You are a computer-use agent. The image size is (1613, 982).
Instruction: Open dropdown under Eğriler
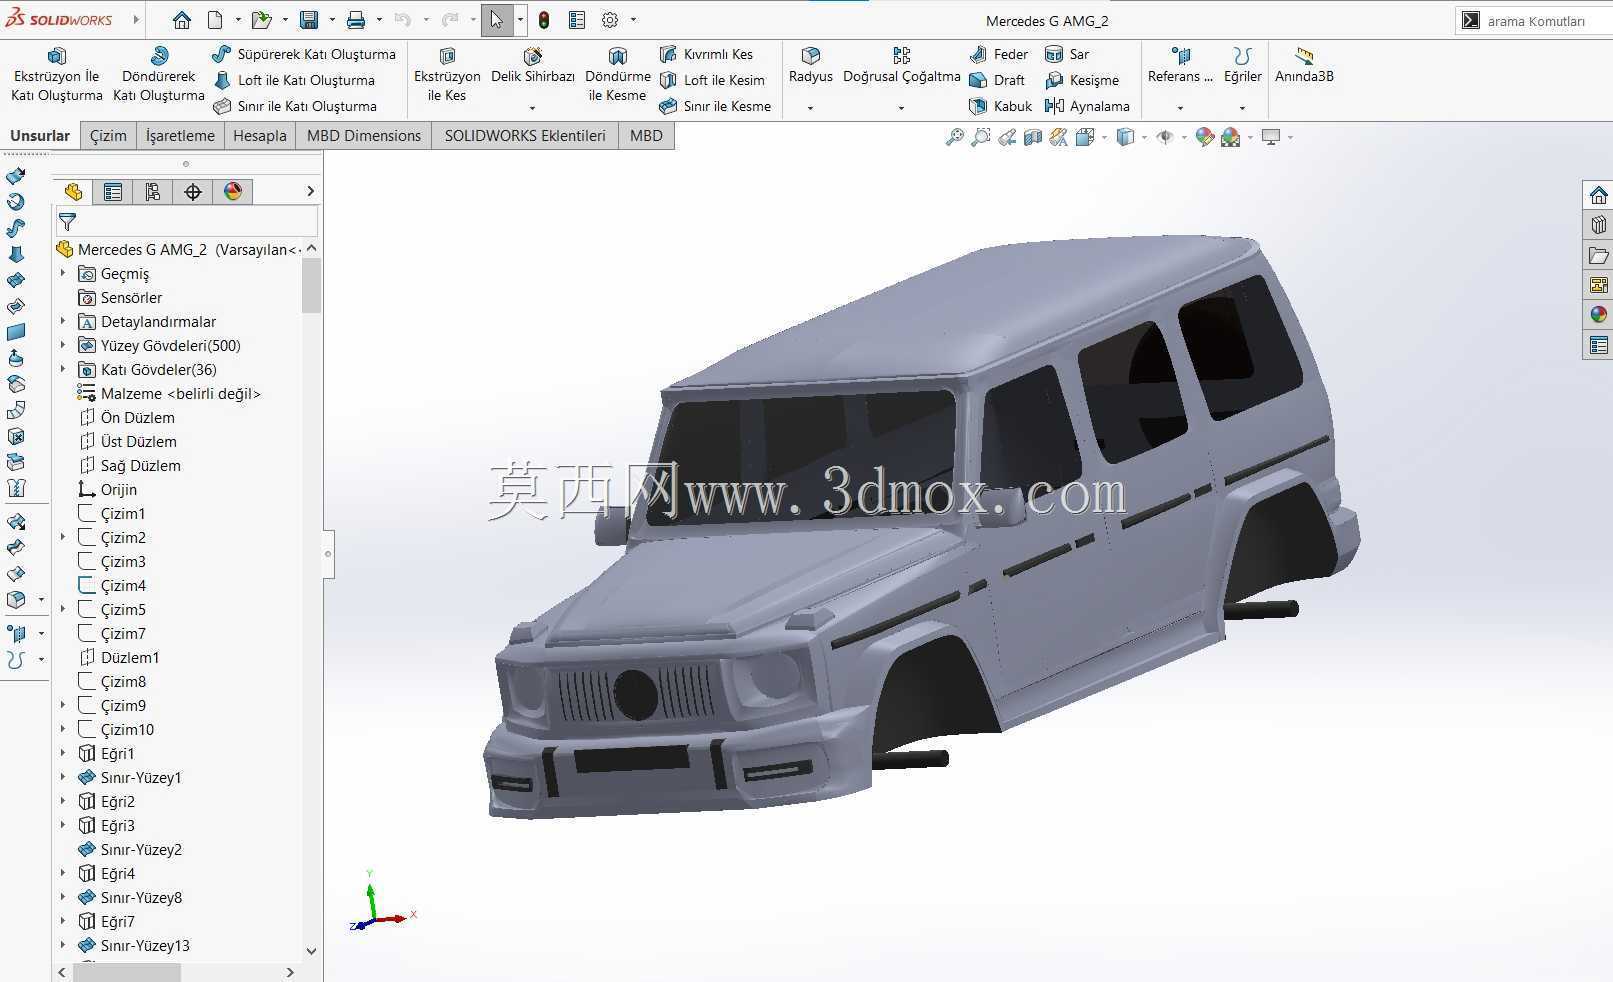pyautogui.click(x=1242, y=108)
